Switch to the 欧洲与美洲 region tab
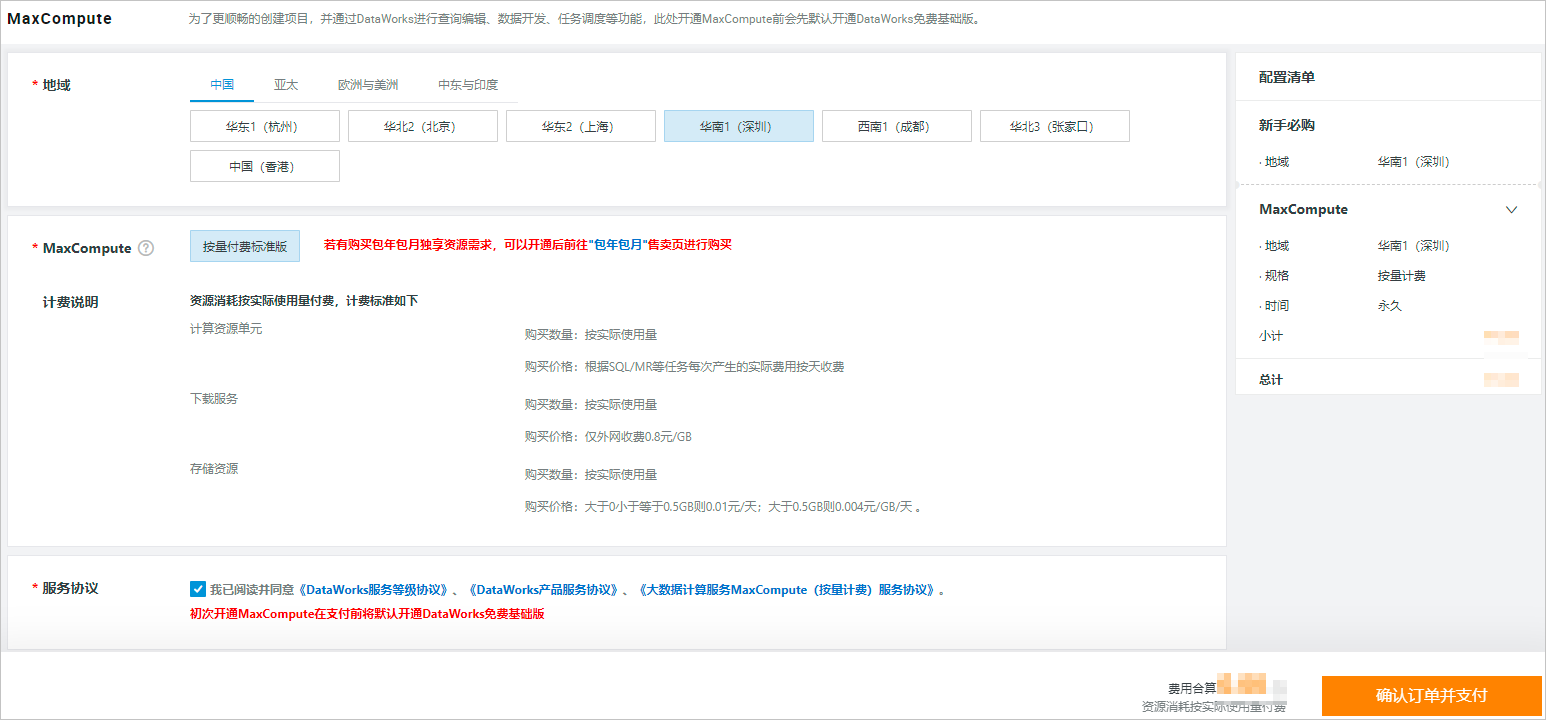This screenshot has width=1546, height=720. [x=368, y=85]
